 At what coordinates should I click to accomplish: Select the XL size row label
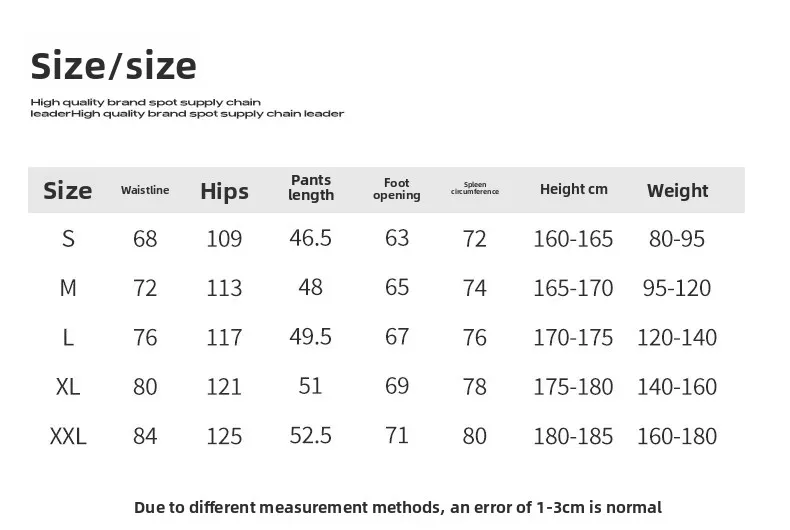tap(68, 386)
